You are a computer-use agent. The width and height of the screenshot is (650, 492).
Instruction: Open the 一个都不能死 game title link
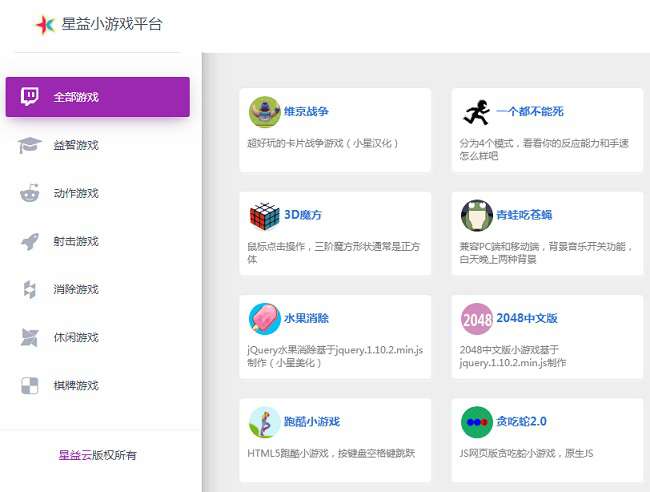pos(529,112)
